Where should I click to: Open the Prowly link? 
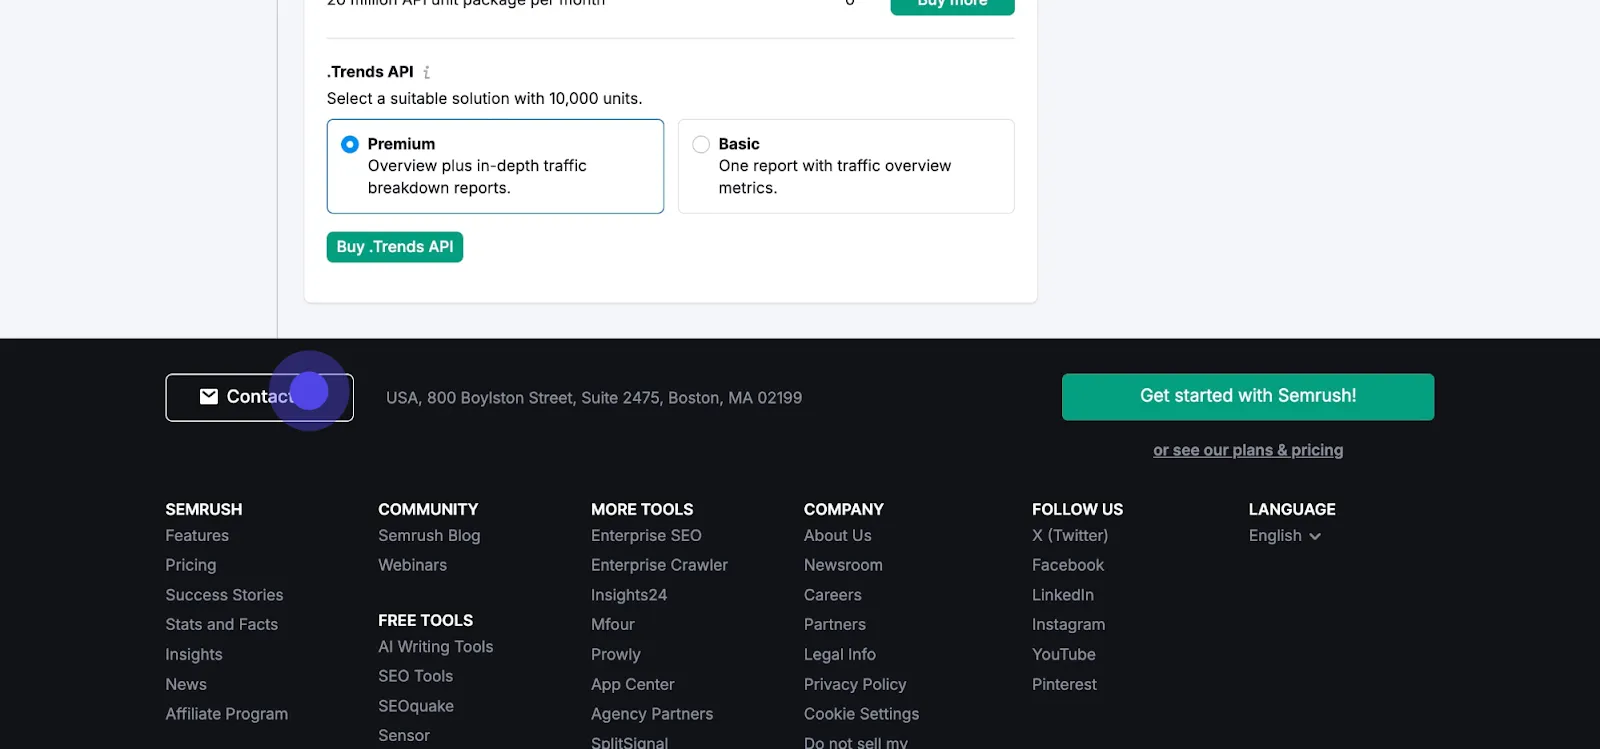616,654
